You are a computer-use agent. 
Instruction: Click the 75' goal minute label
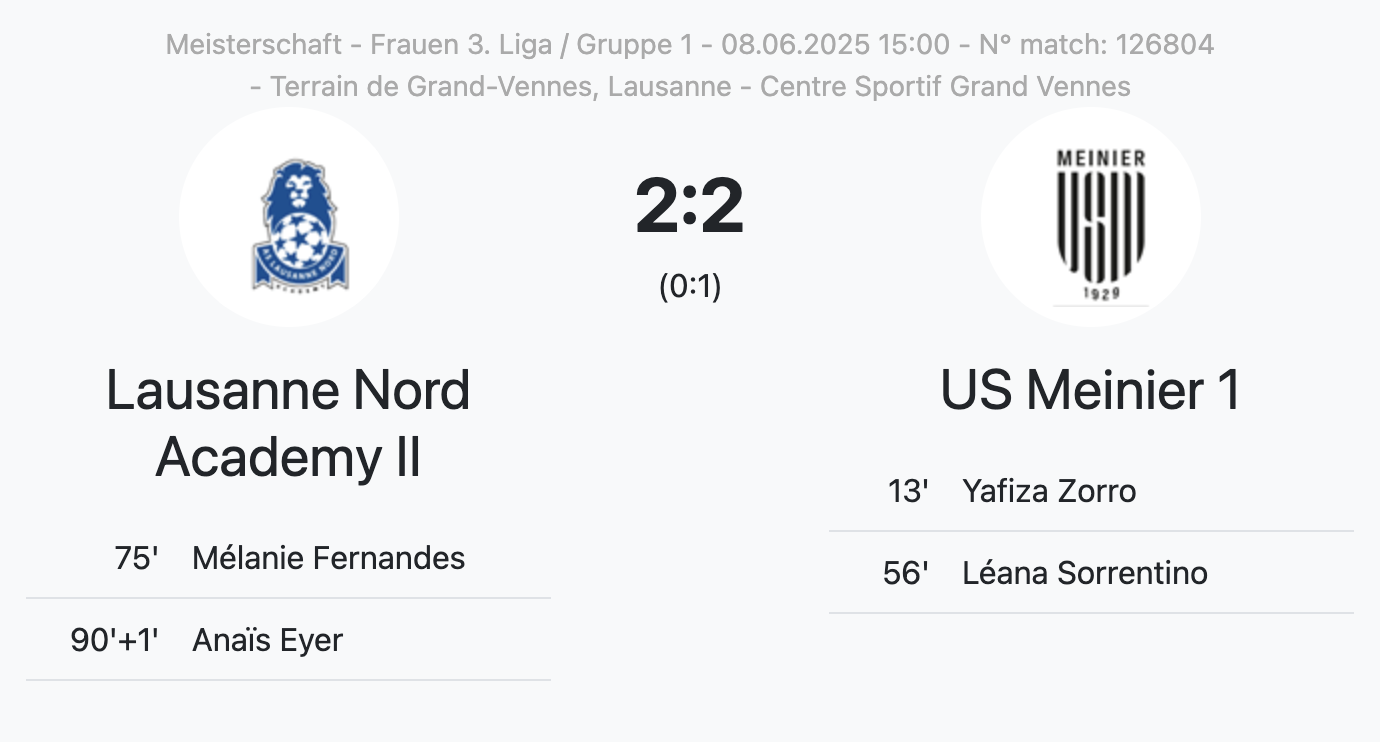point(137,558)
